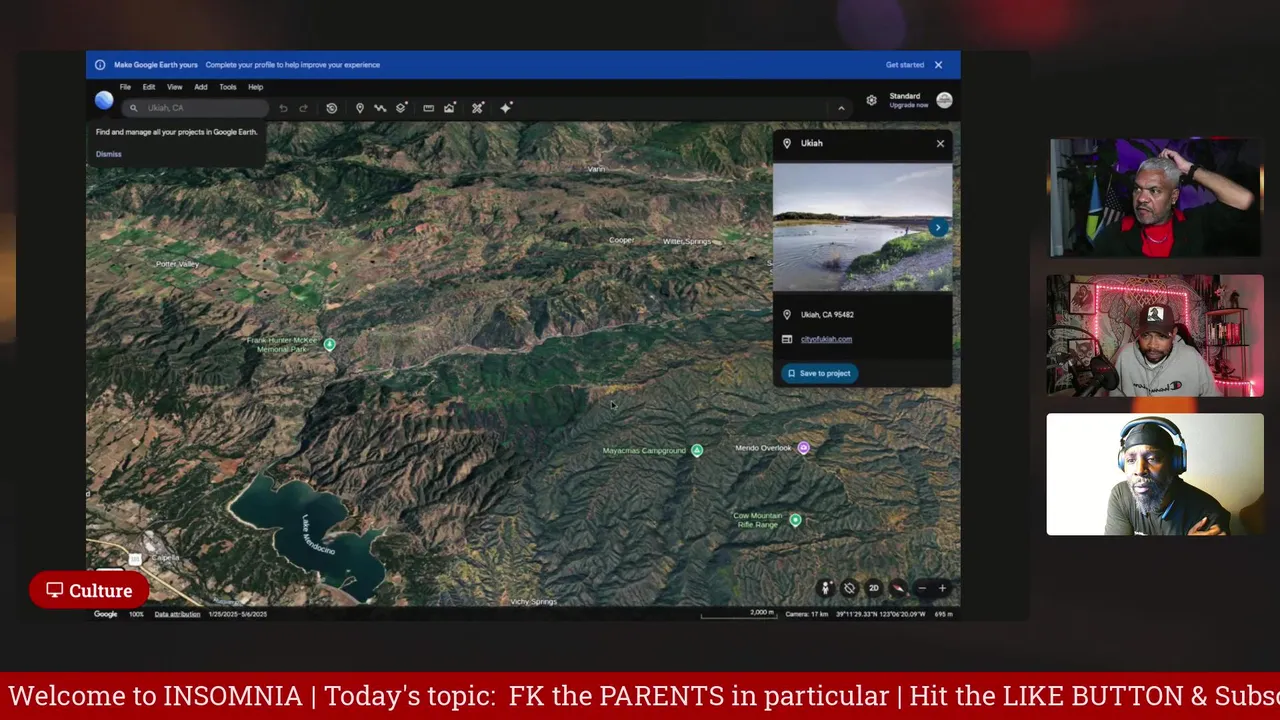Click the Mendo Overlook marker

803,448
